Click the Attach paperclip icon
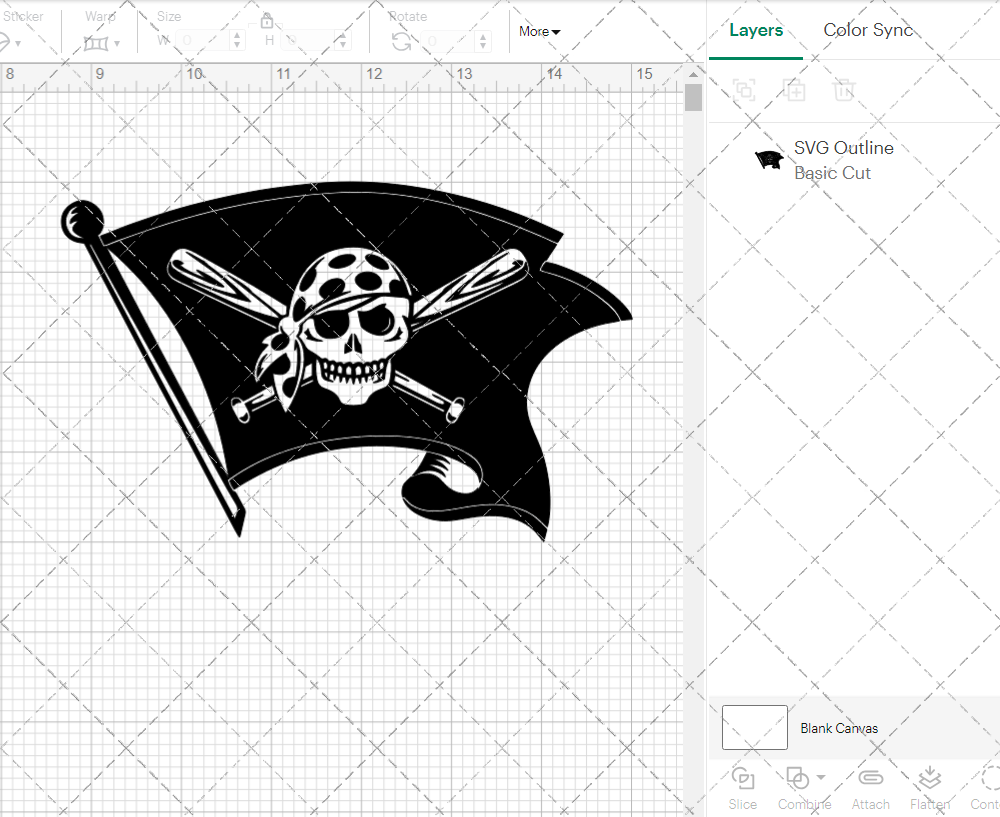This screenshot has height=817, width=1000. 870,778
